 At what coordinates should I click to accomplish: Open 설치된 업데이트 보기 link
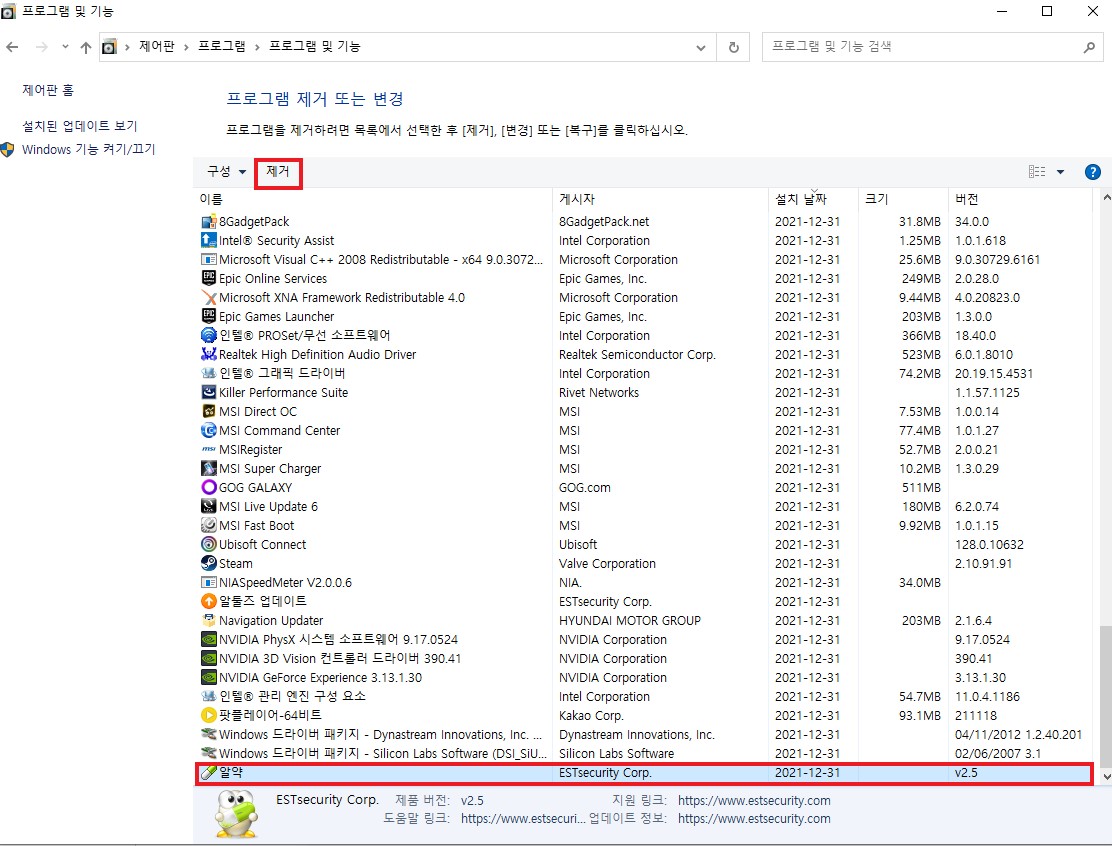point(79,126)
